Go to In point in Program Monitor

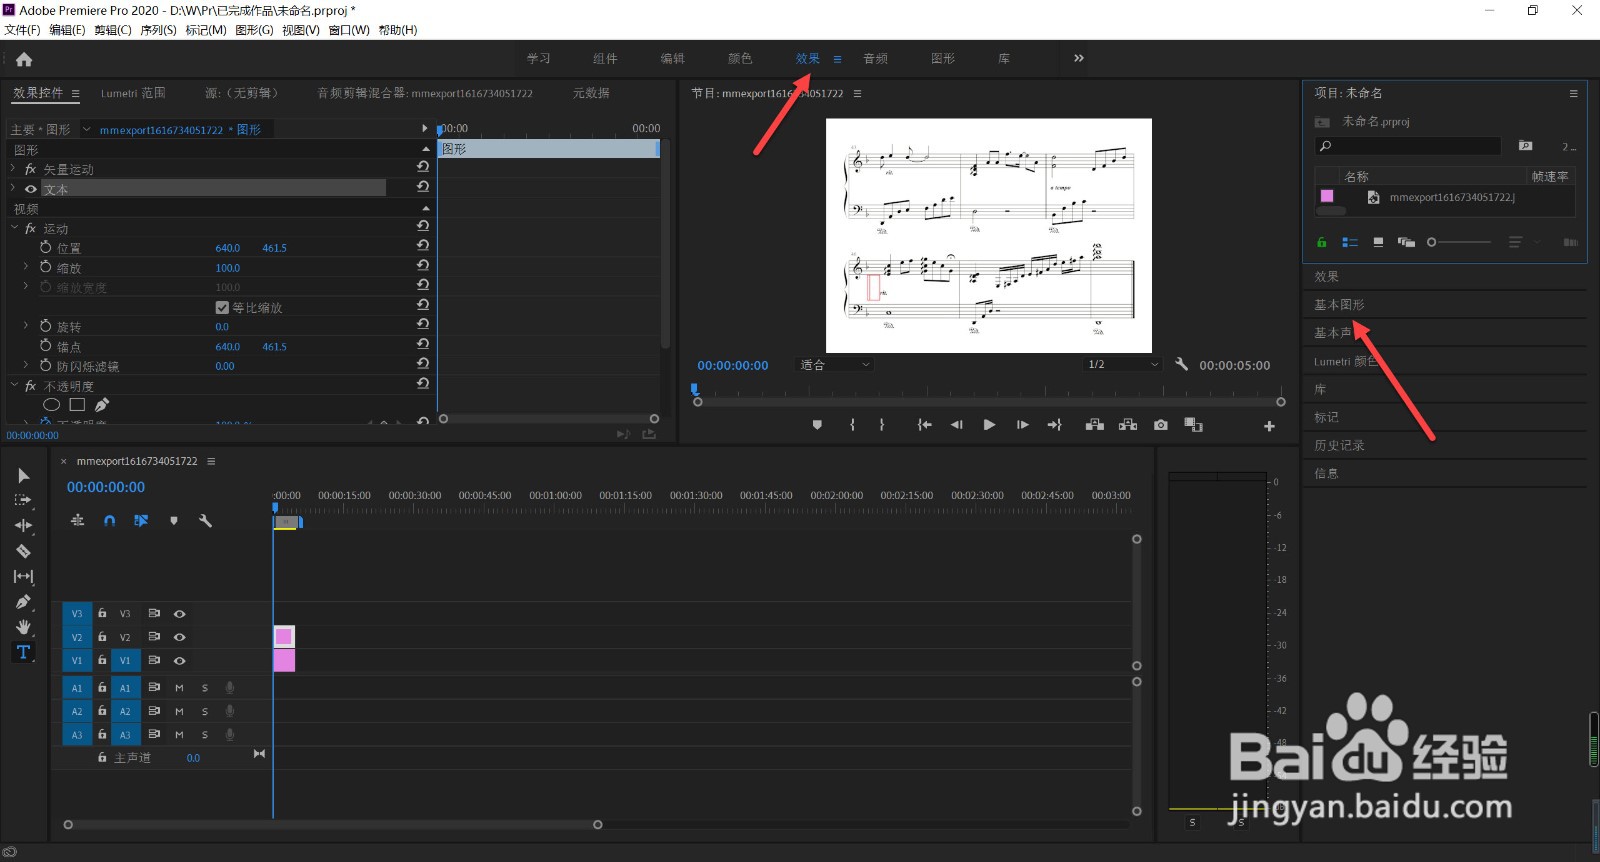925,425
